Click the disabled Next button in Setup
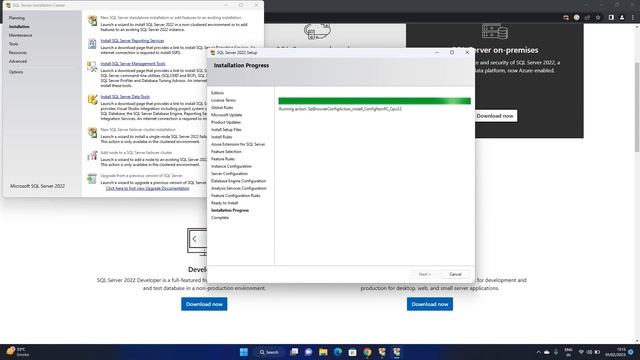This screenshot has width=640, height=360. pos(424,274)
